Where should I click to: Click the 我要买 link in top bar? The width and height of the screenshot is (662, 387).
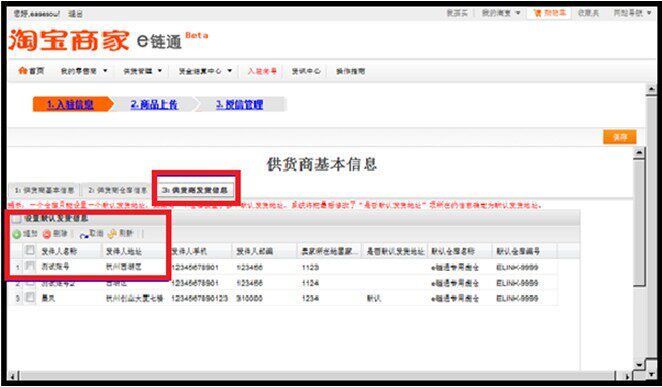(x=457, y=13)
